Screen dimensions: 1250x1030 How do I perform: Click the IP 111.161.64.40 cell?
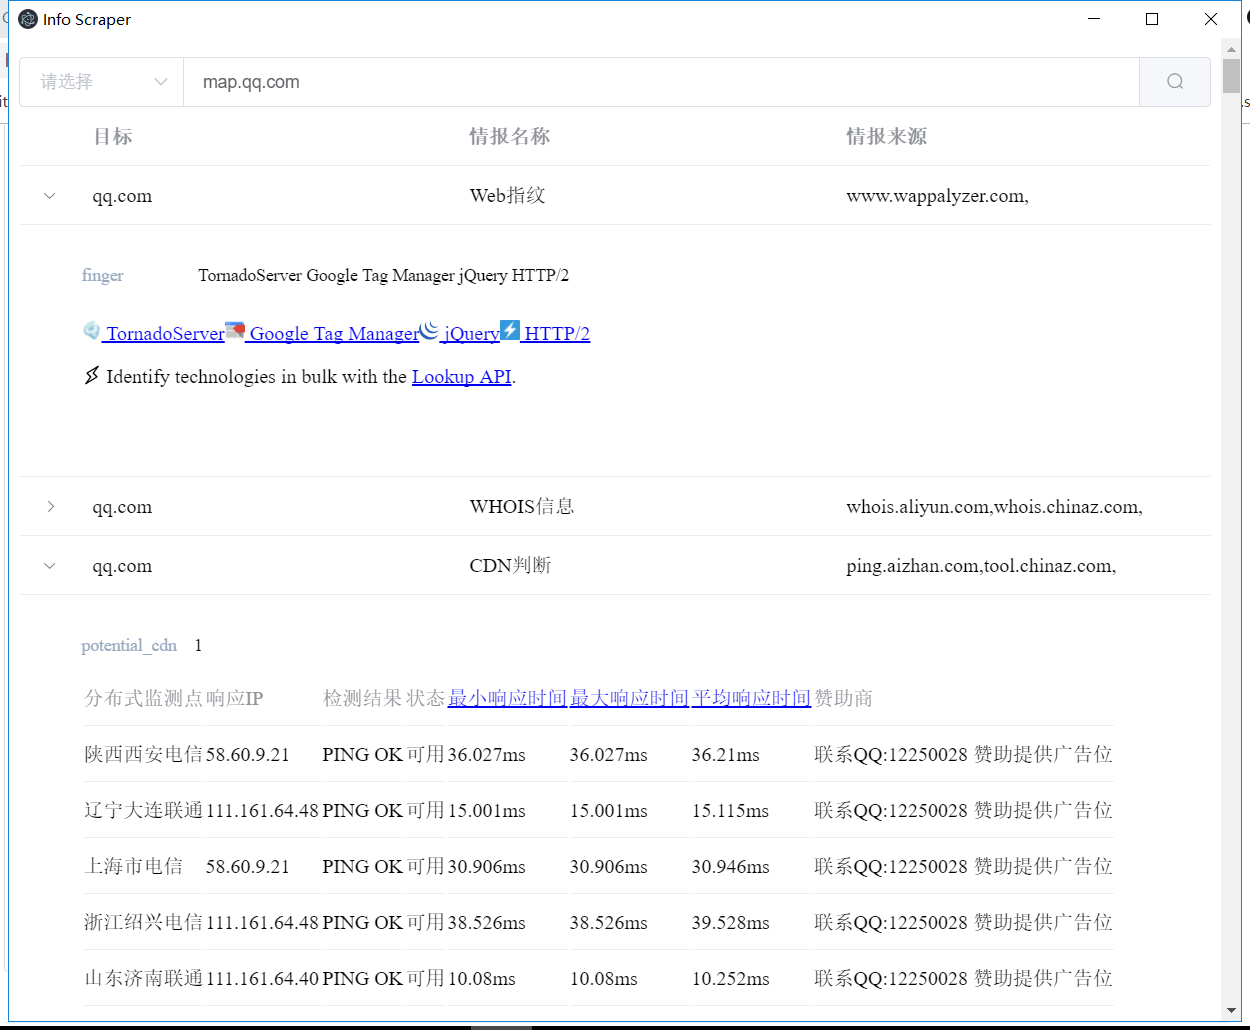[x=262, y=978]
